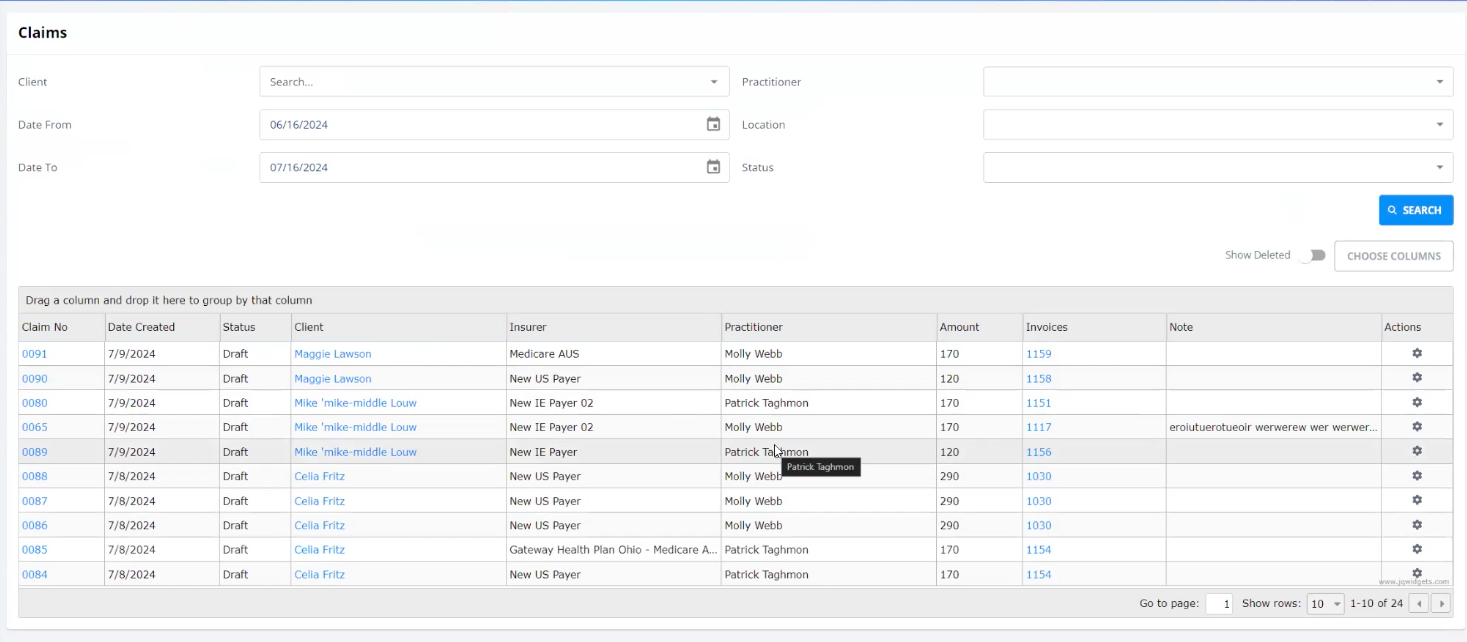Open the Date To calendar picker
1467x642 pixels.
(713, 167)
